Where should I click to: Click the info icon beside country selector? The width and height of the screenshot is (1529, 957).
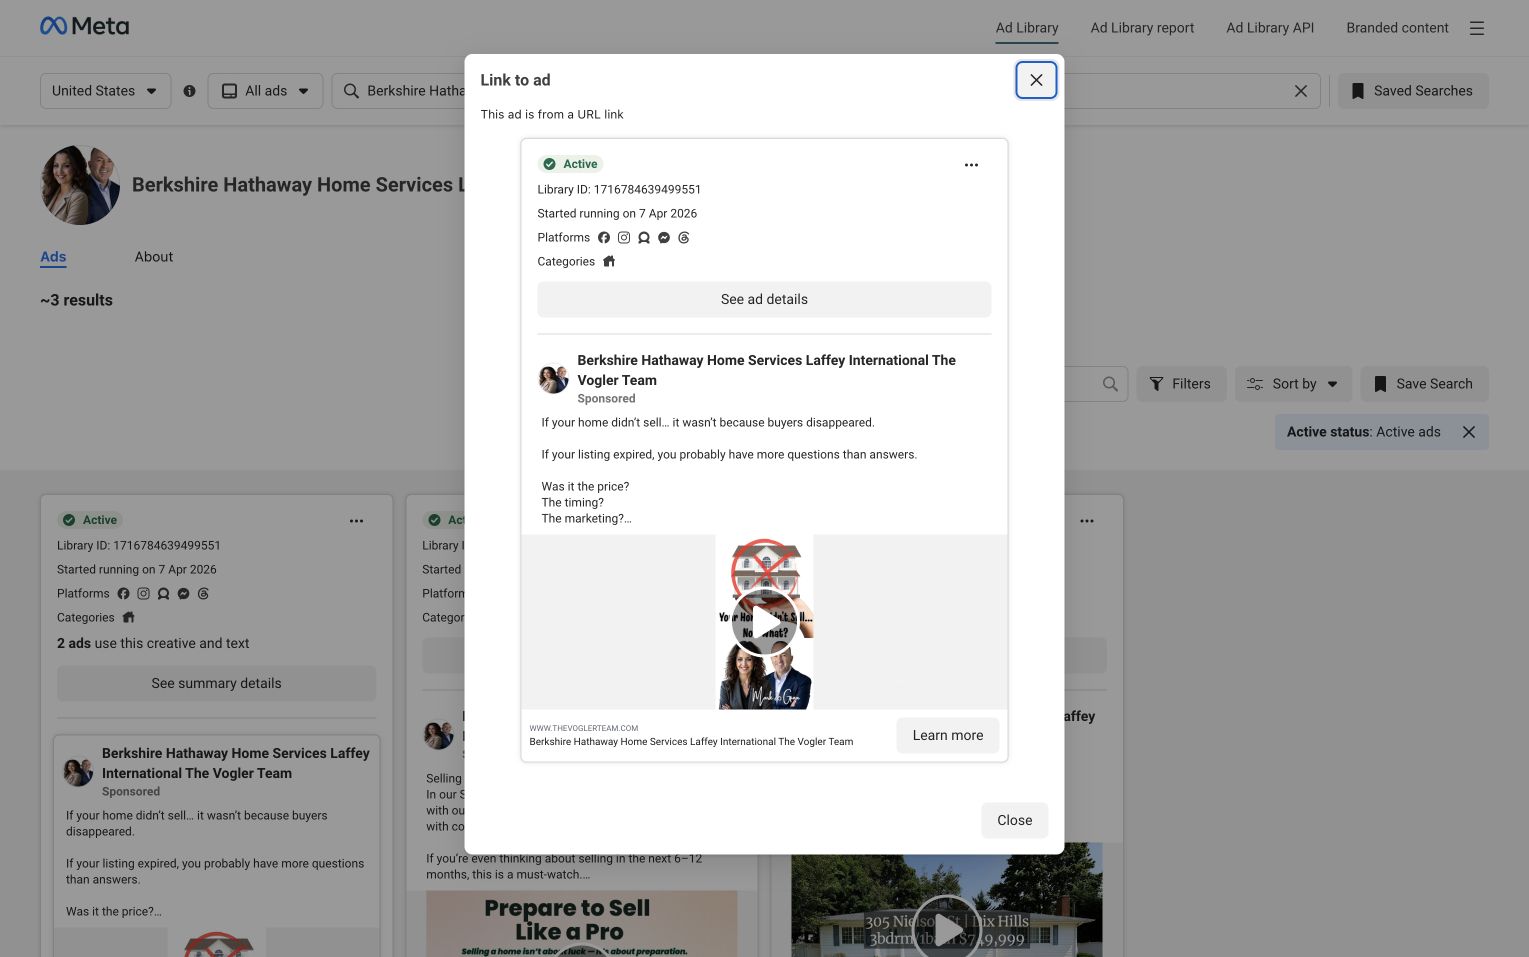[189, 91]
